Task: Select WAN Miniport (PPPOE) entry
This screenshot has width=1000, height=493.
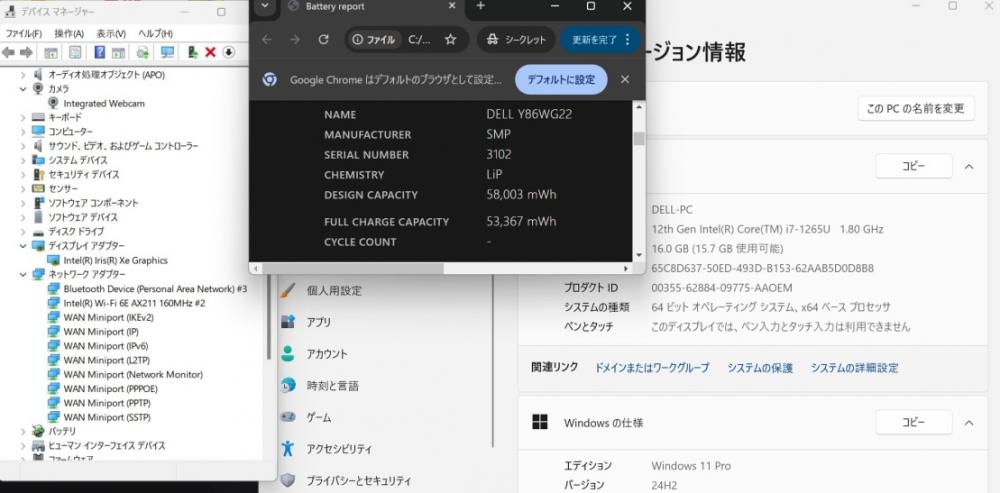Action: tap(110, 388)
